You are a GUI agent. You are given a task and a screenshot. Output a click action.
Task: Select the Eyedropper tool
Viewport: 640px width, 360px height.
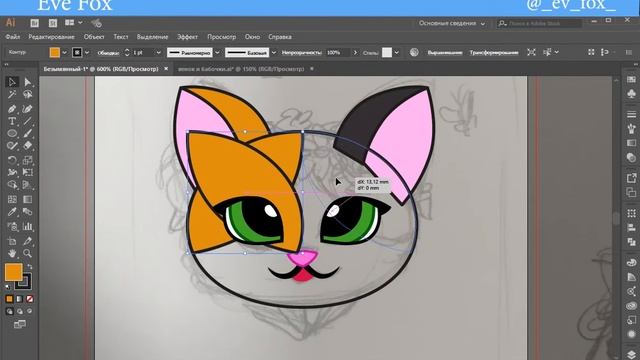pyautogui.click(x=12, y=212)
